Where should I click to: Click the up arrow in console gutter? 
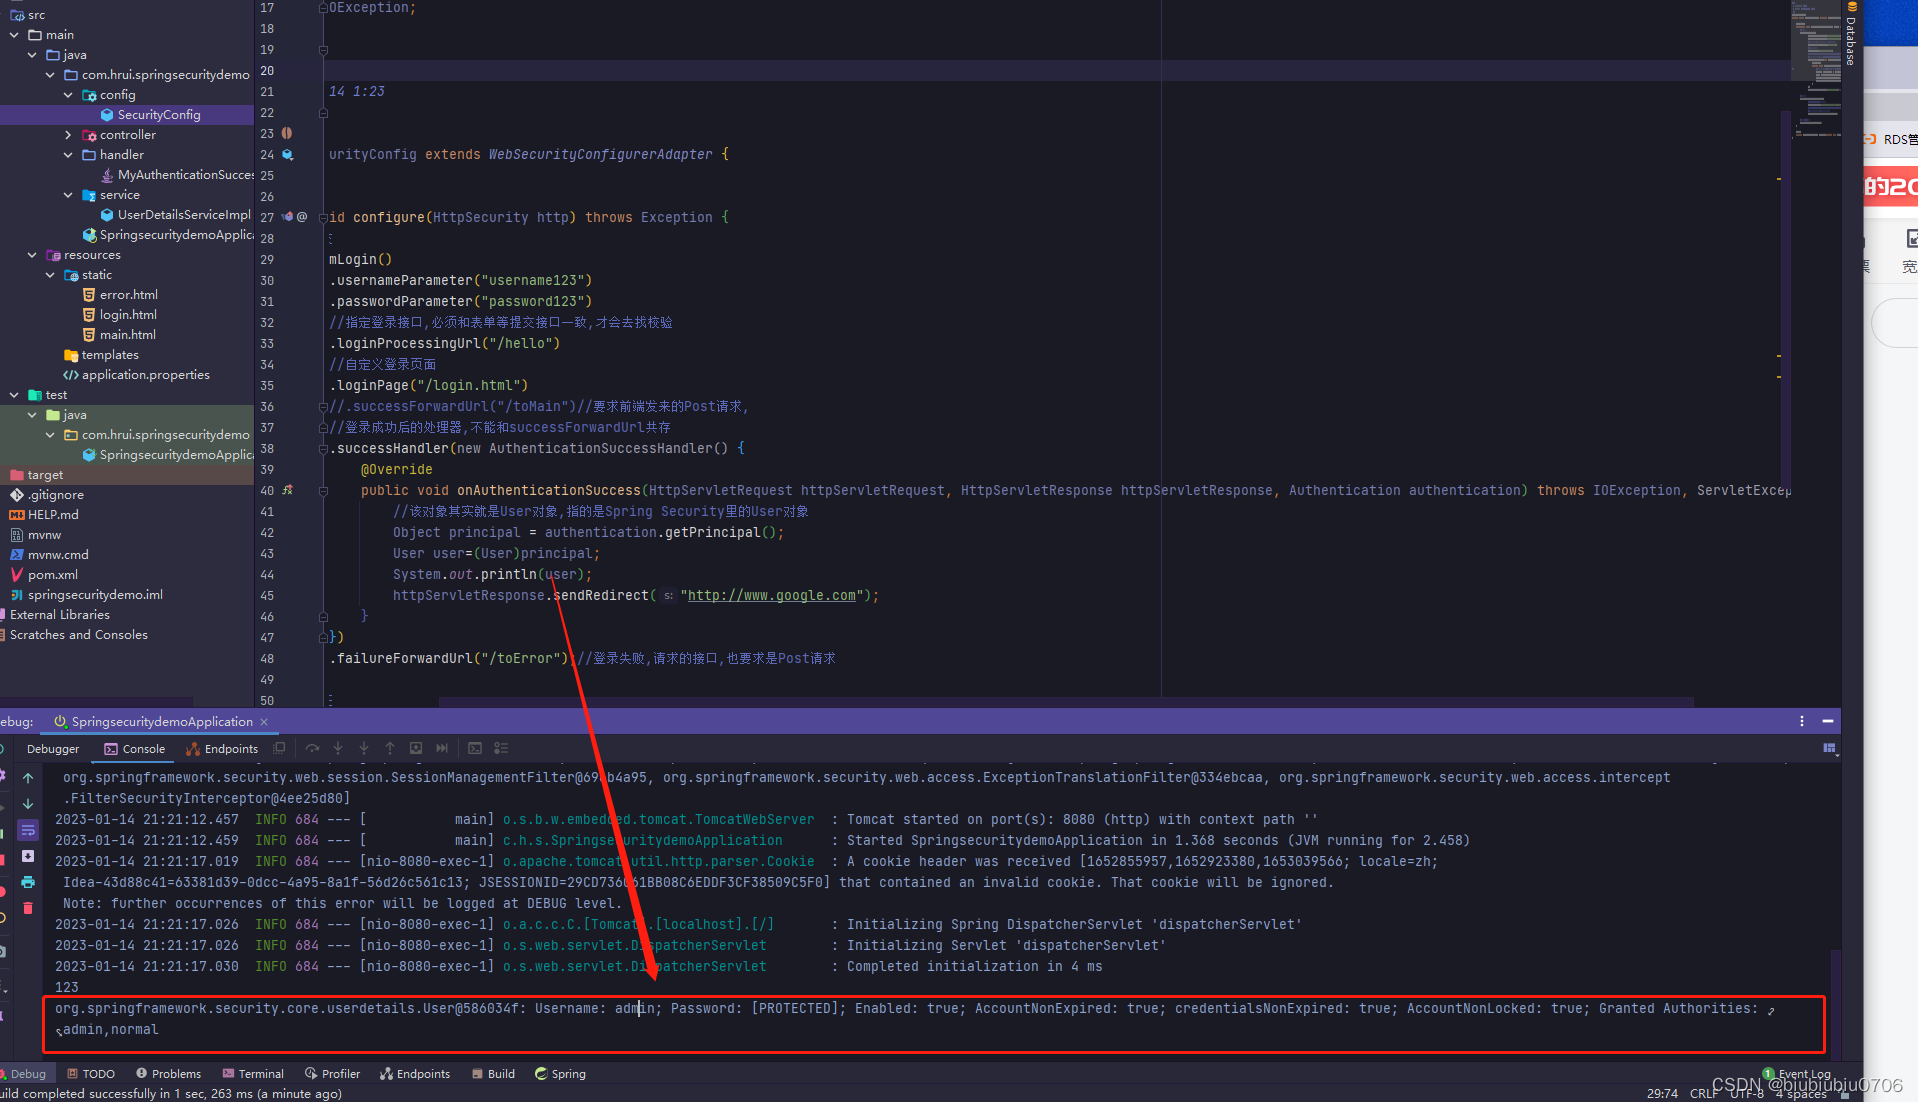(x=28, y=778)
